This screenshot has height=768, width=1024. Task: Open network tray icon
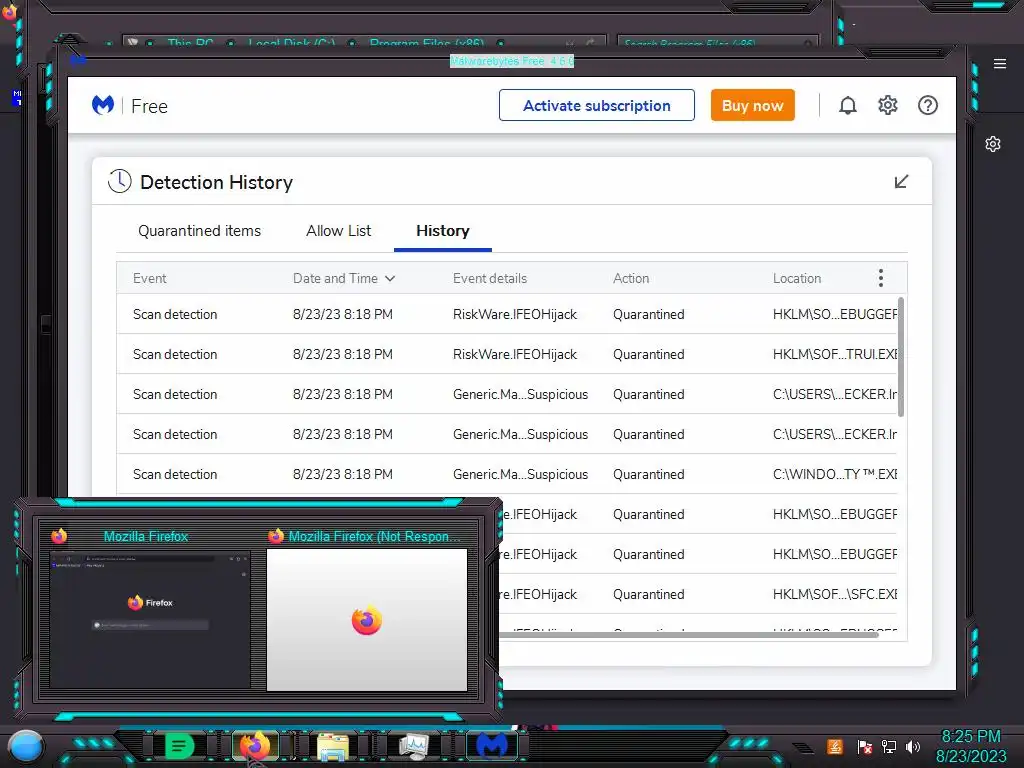[x=889, y=747]
